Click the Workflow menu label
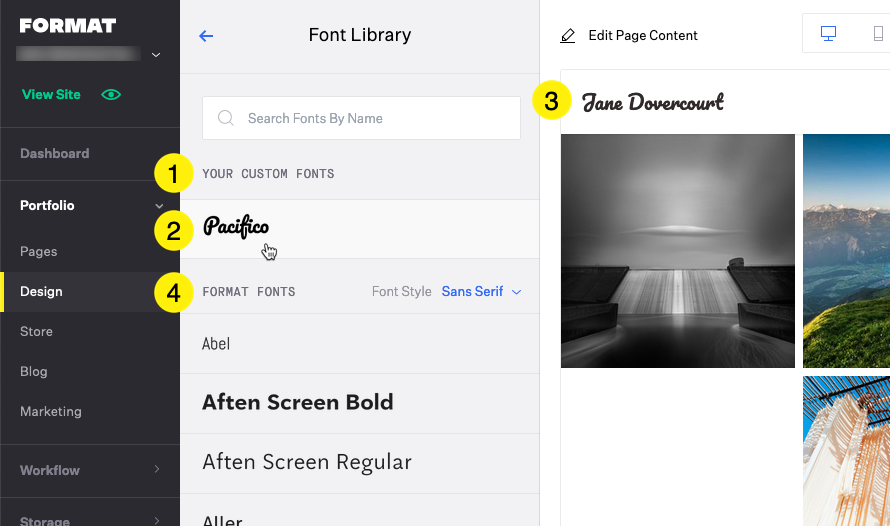 click(x=50, y=470)
